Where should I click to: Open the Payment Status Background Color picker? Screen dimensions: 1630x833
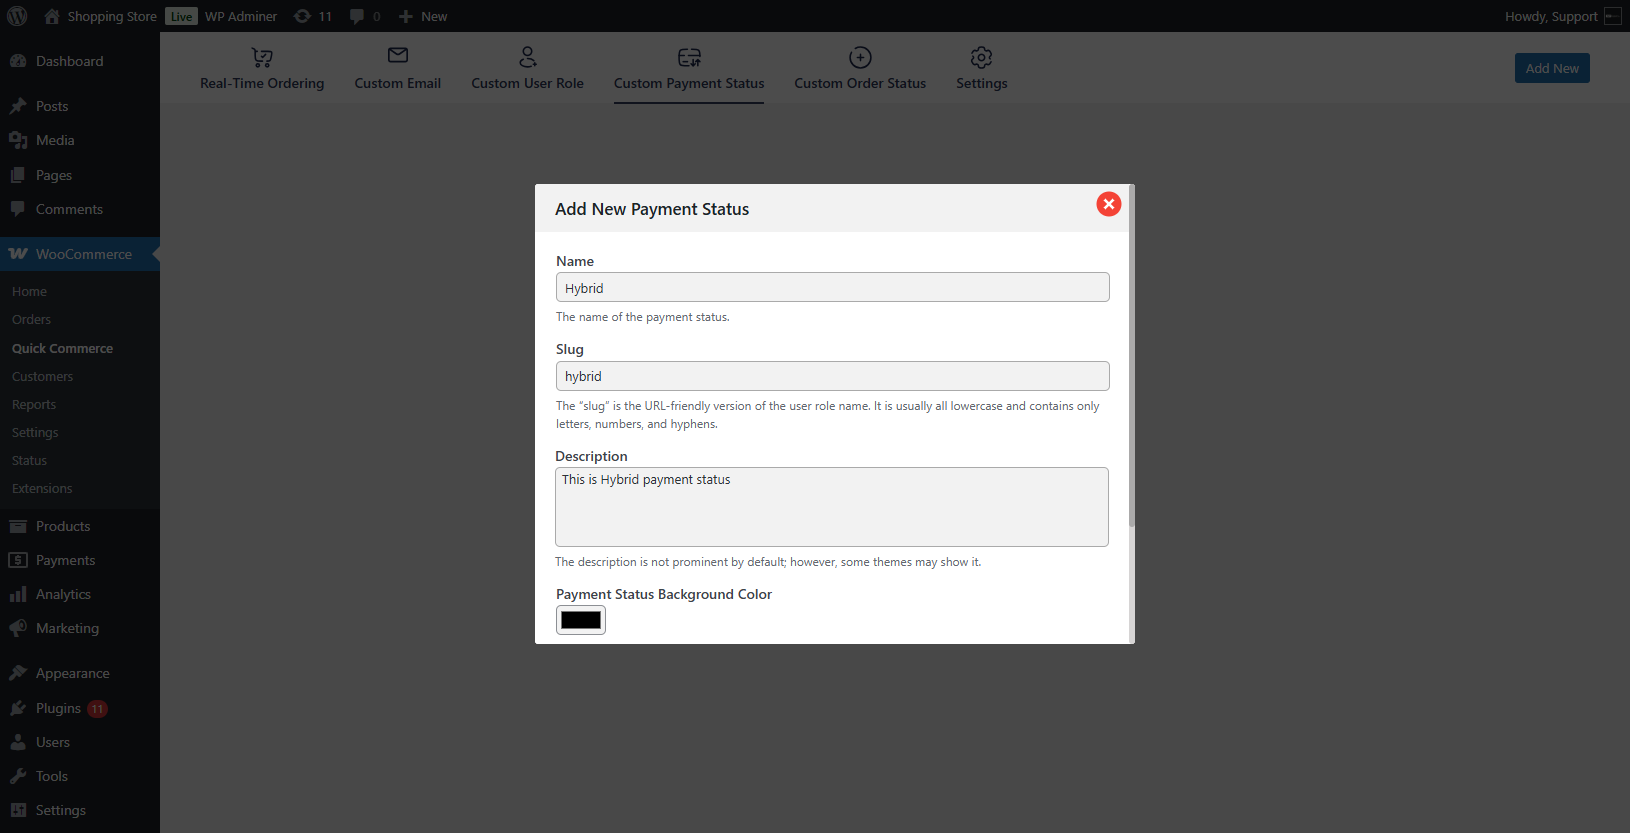(581, 620)
